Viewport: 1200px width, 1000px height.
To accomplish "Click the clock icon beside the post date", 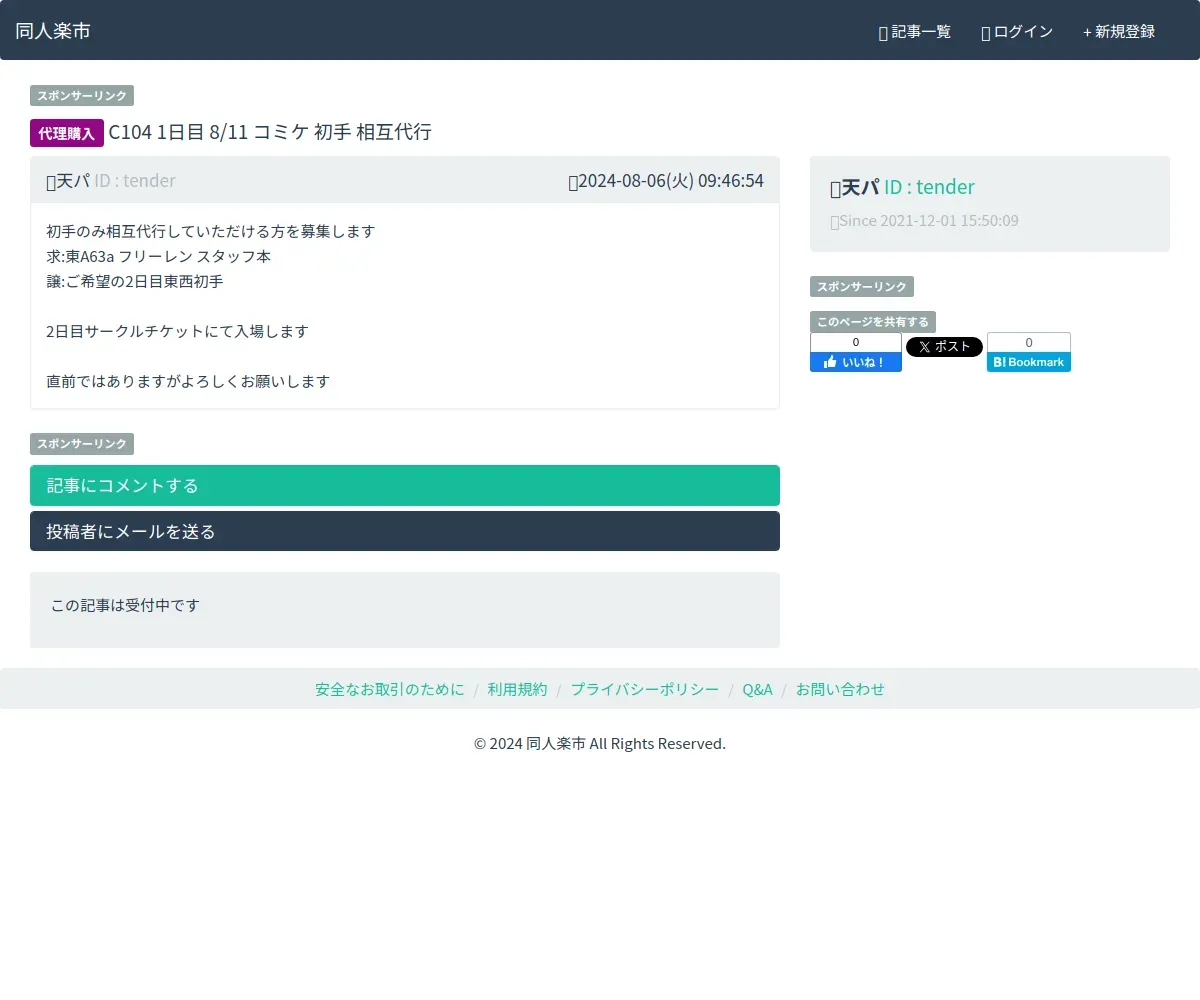I will coord(573,182).
